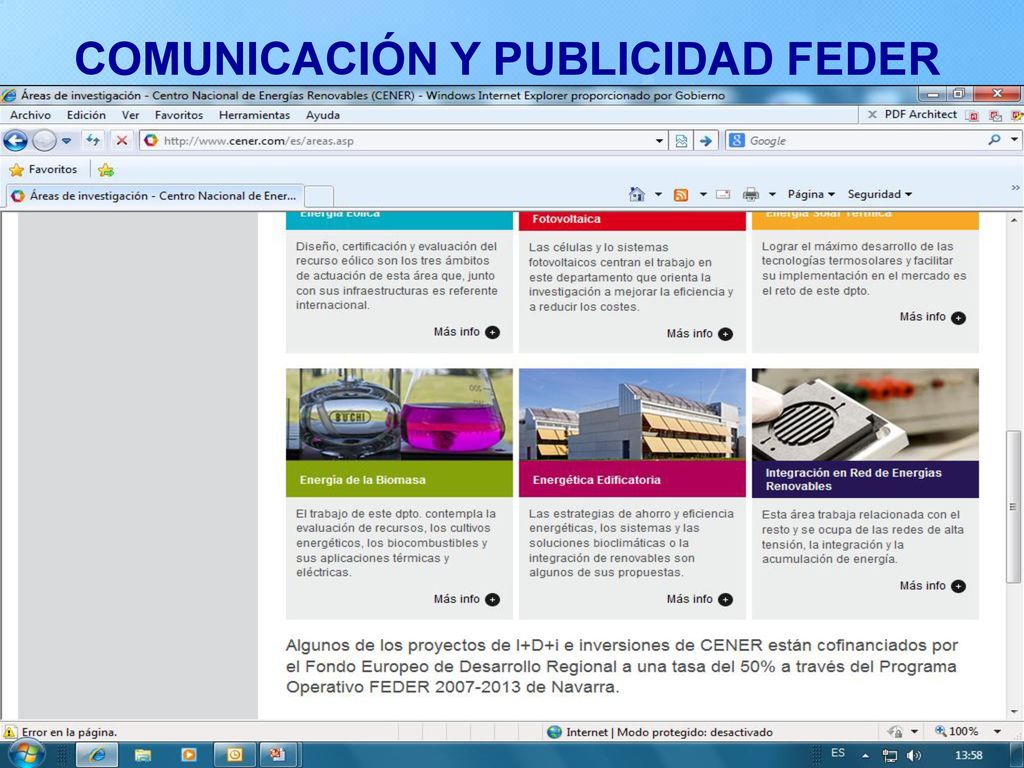The image size is (1024, 768).
Task: Open Más info under Energía de la Biomasa
Action: click(466, 600)
